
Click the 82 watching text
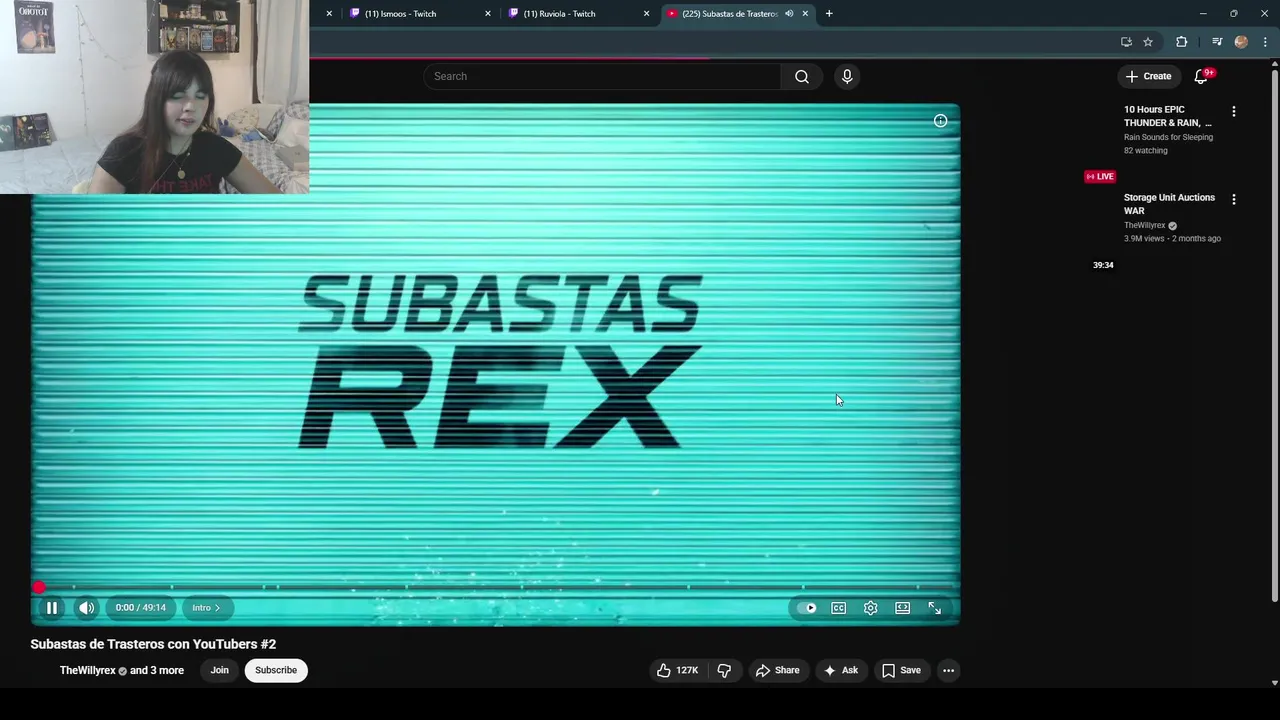[x=1145, y=151]
